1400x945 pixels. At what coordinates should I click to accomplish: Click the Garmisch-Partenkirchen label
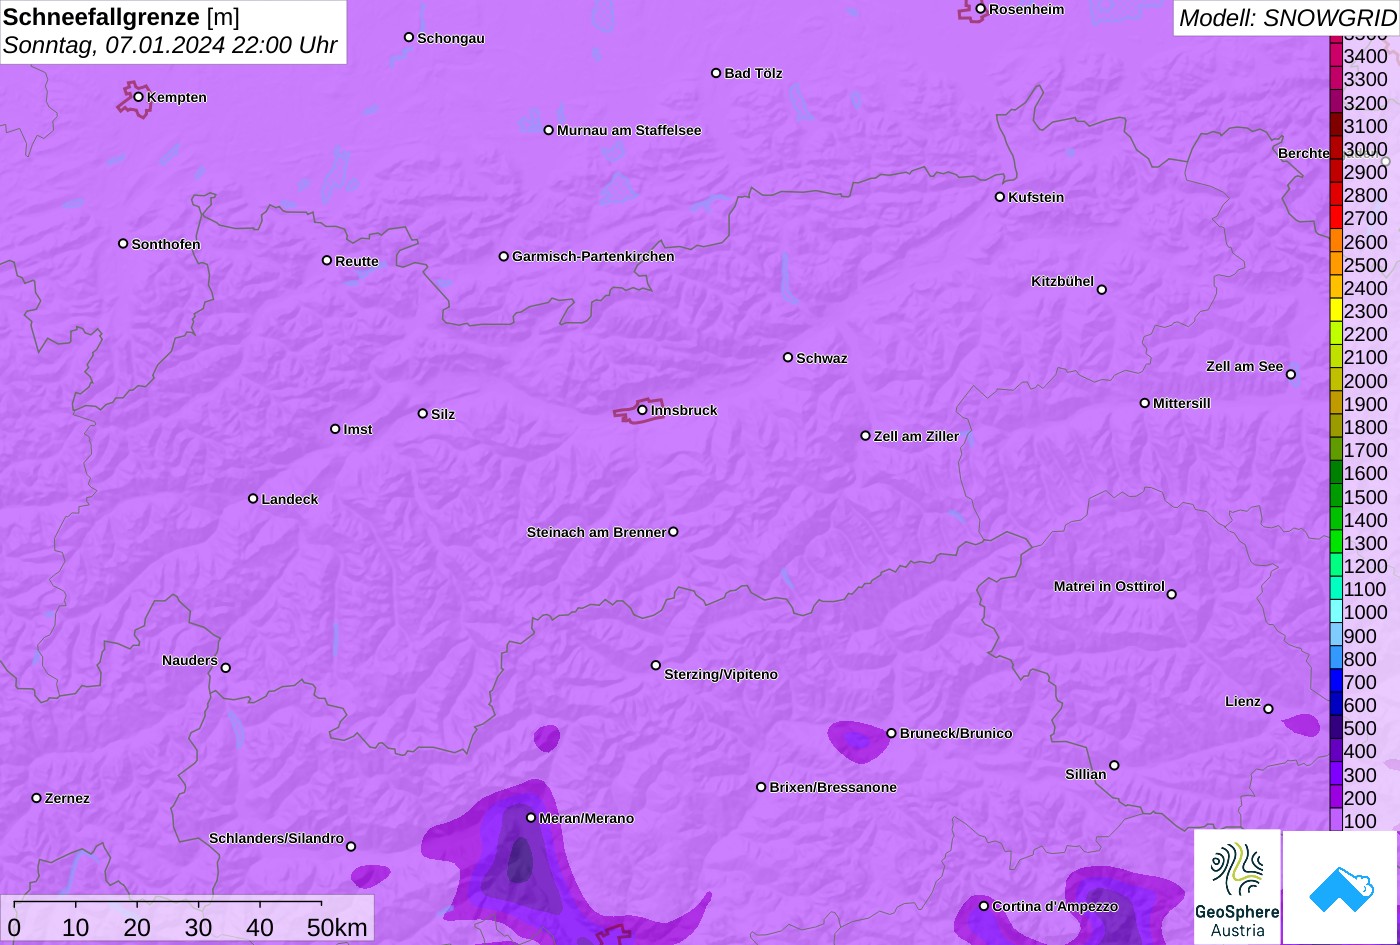tap(593, 257)
